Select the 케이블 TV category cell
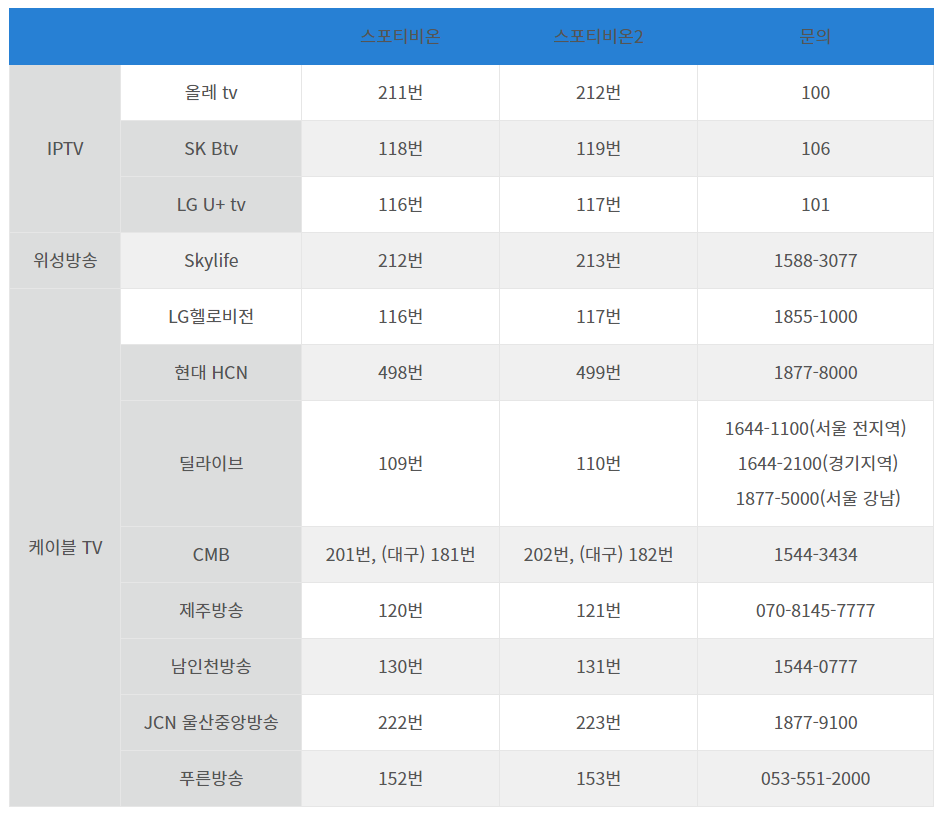The width and height of the screenshot is (943, 816). pos(65,547)
